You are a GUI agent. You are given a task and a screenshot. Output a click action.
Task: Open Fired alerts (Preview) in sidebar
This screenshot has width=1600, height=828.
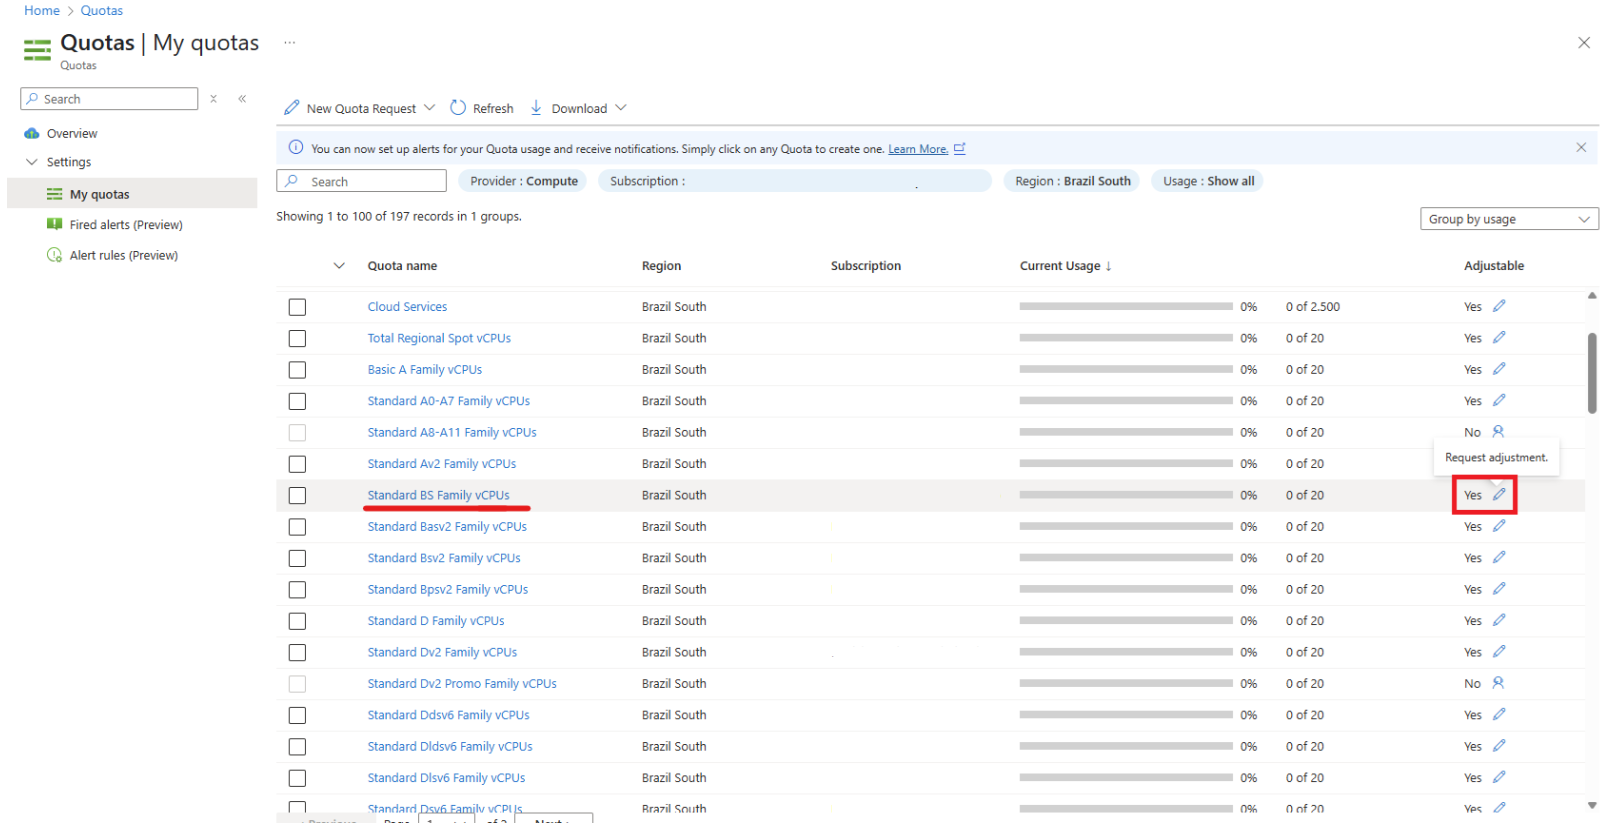[126, 225]
